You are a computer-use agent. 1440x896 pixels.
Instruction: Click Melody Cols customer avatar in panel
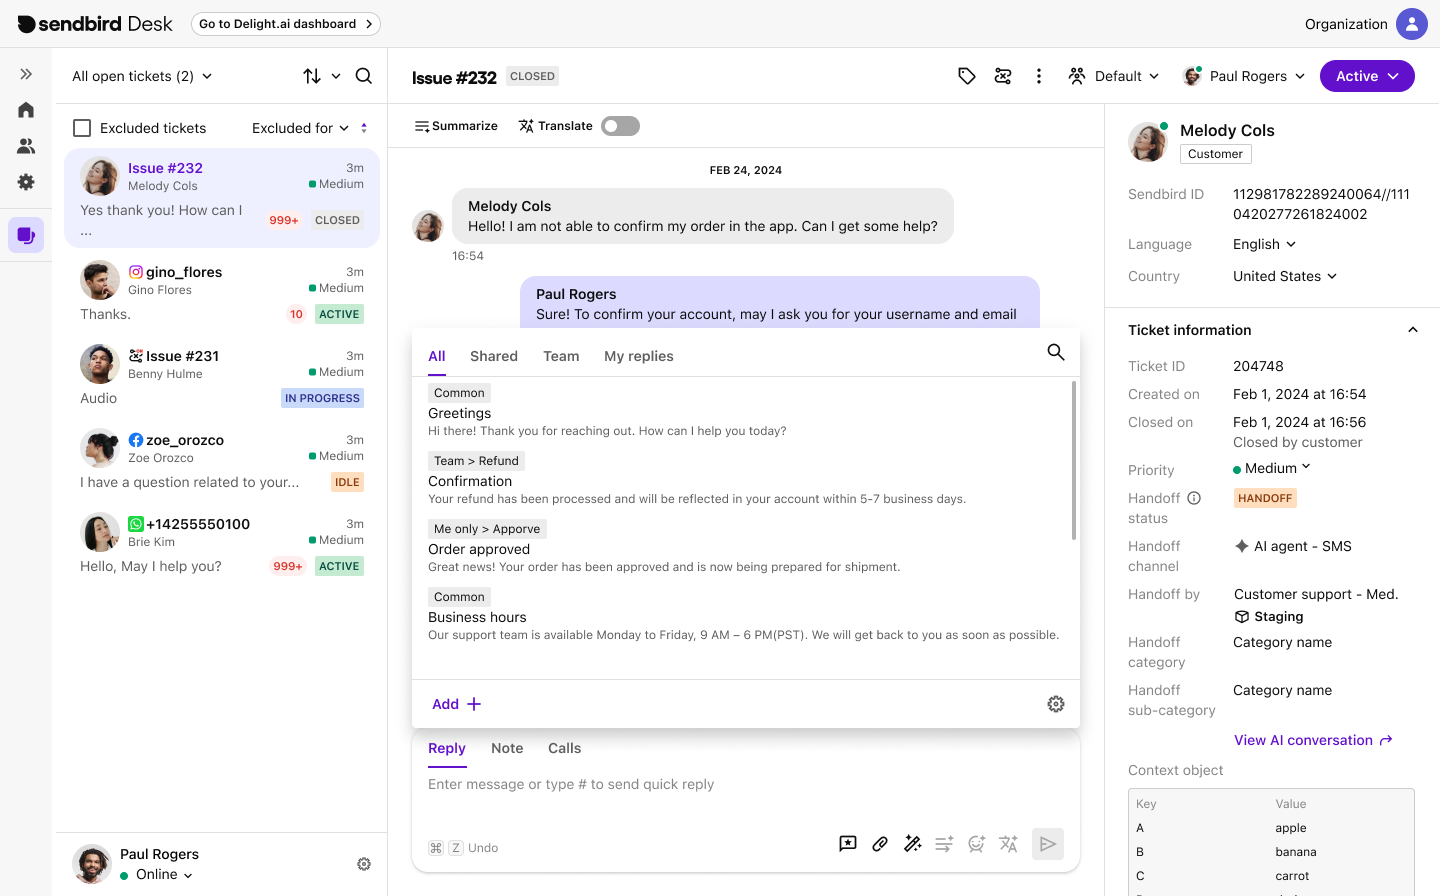pyautogui.click(x=1148, y=142)
